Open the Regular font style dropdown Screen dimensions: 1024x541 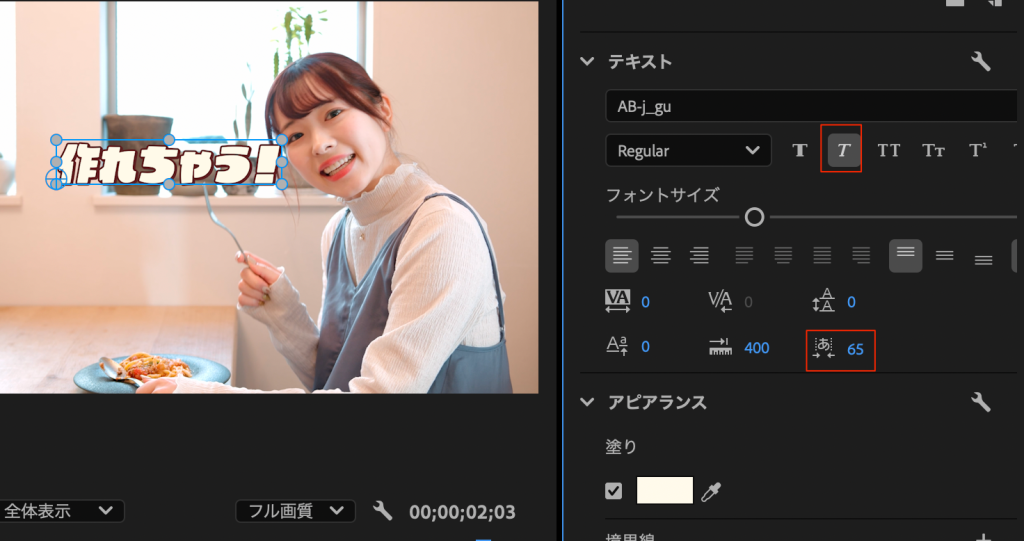pyautogui.click(x=688, y=151)
